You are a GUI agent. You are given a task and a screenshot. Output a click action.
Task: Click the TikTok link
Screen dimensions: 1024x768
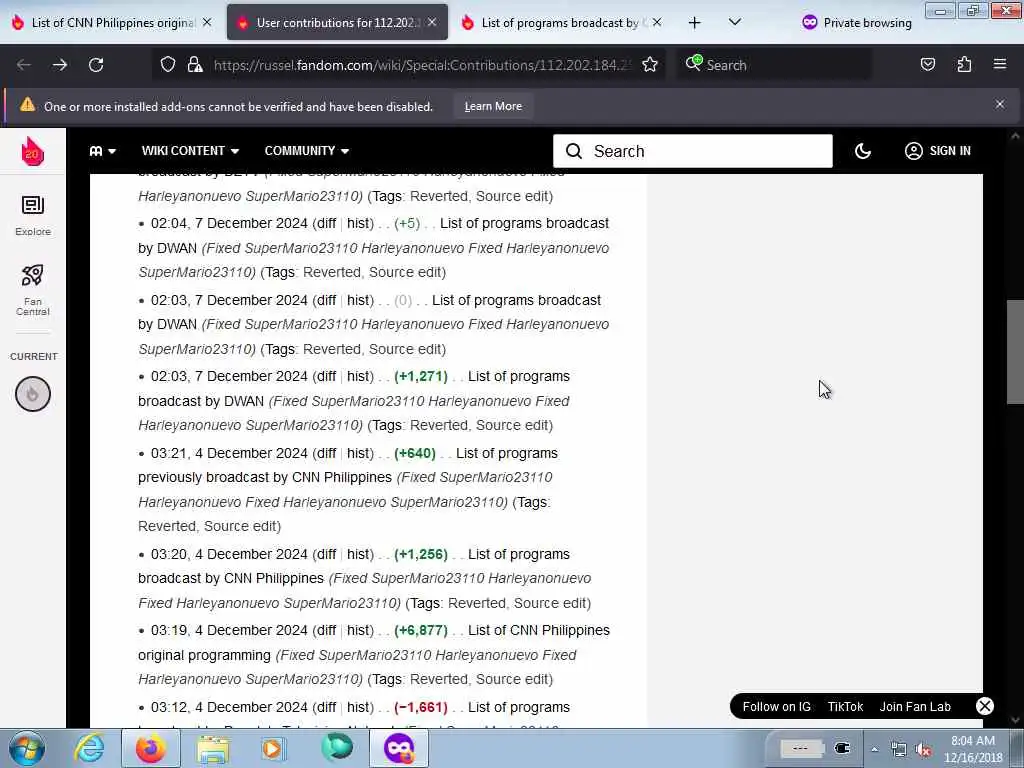845,707
